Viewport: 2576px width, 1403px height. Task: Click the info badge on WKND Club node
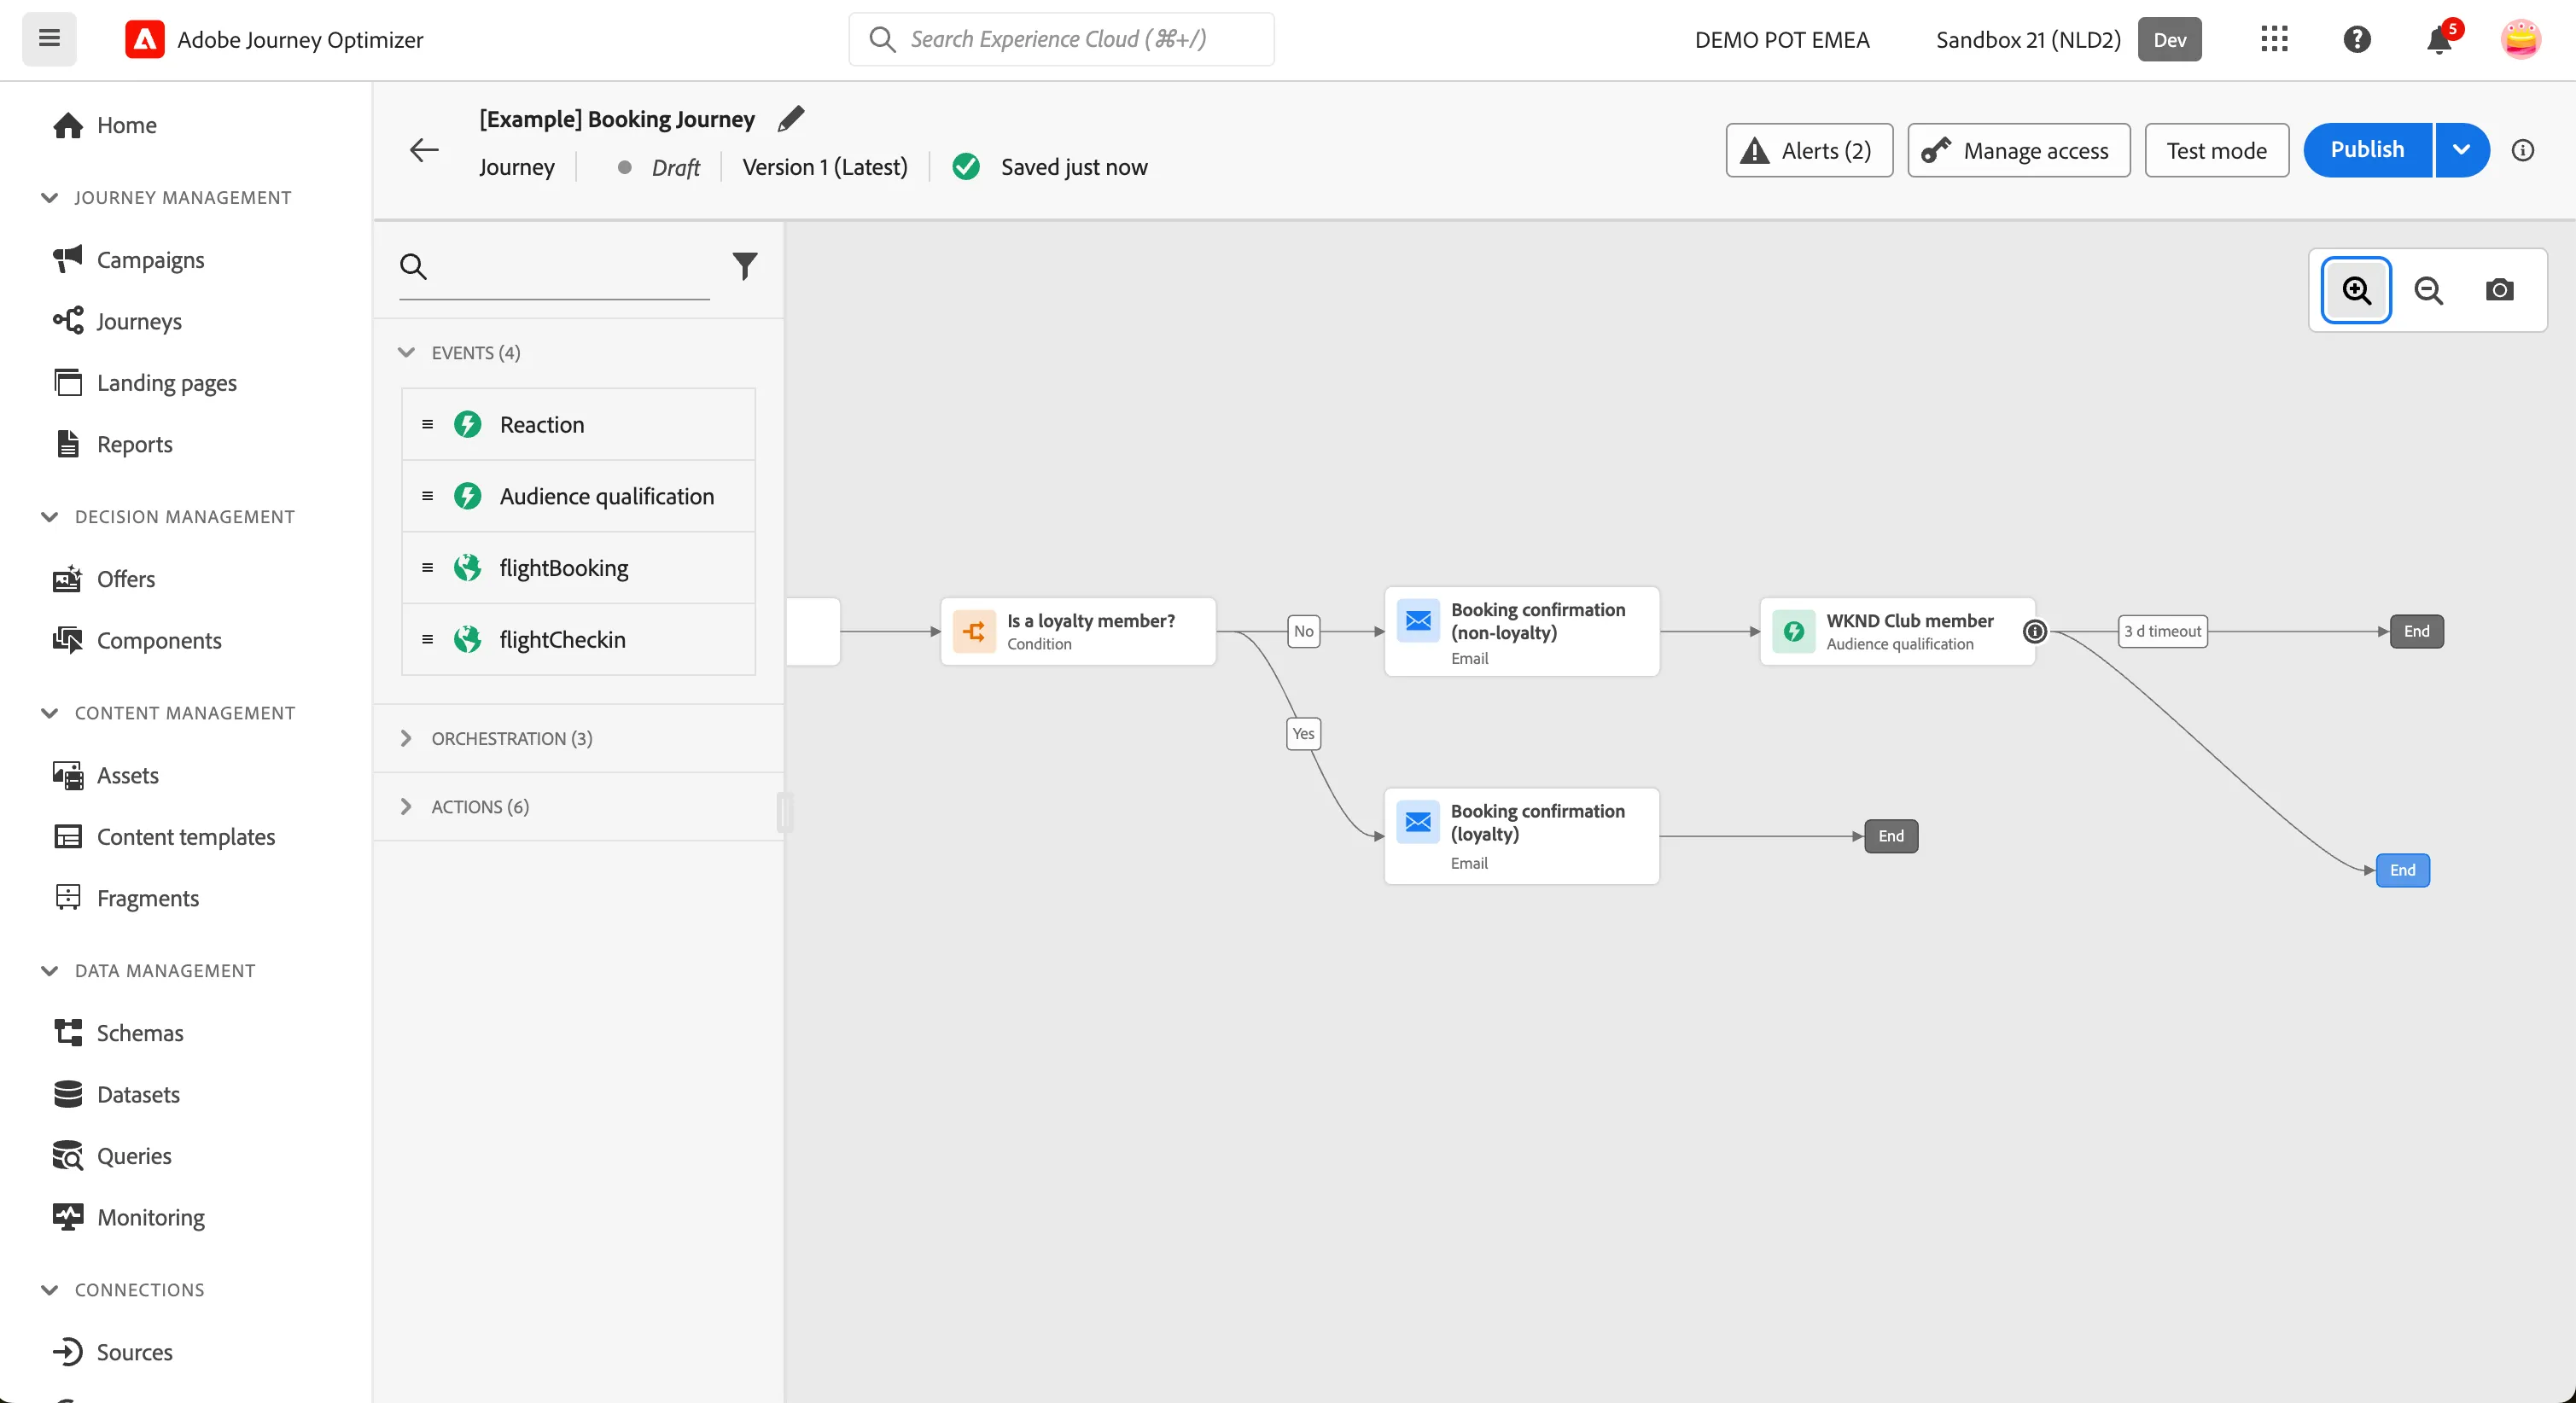coord(2034,631)
